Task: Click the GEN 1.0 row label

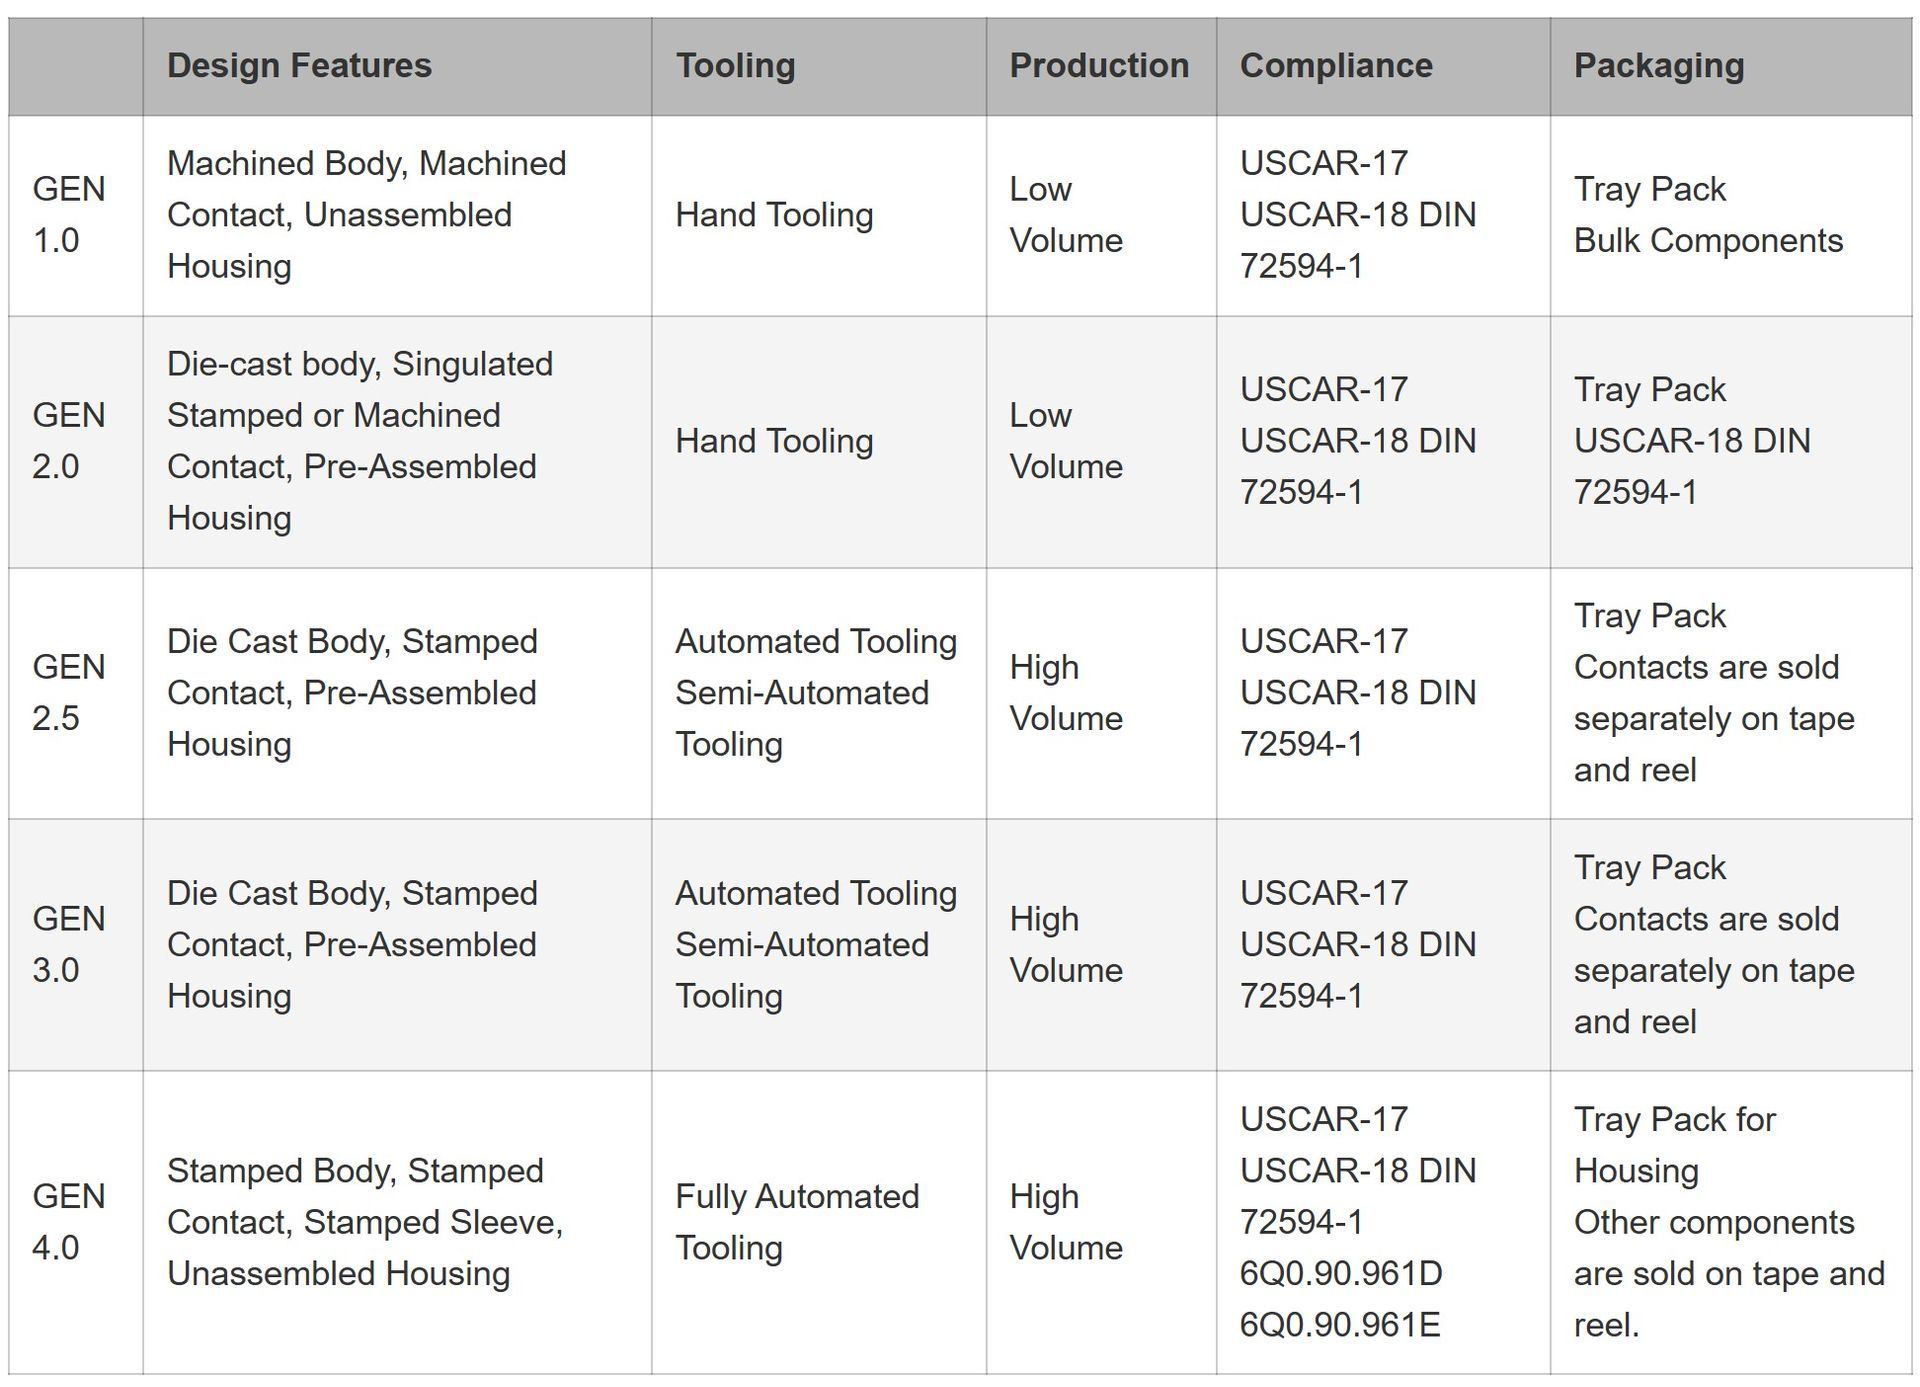Action: click(69, 215)
